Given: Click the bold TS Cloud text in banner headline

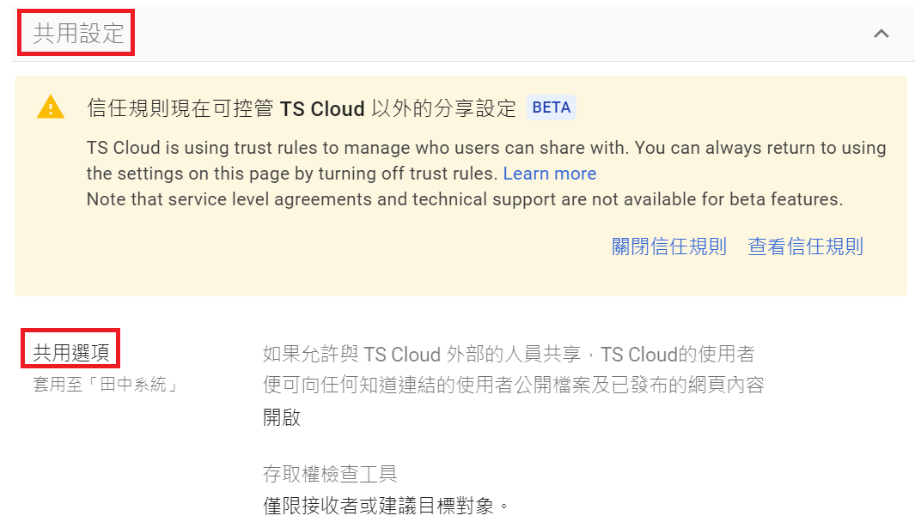Looking at the screenshot, I should pos(321,109).
